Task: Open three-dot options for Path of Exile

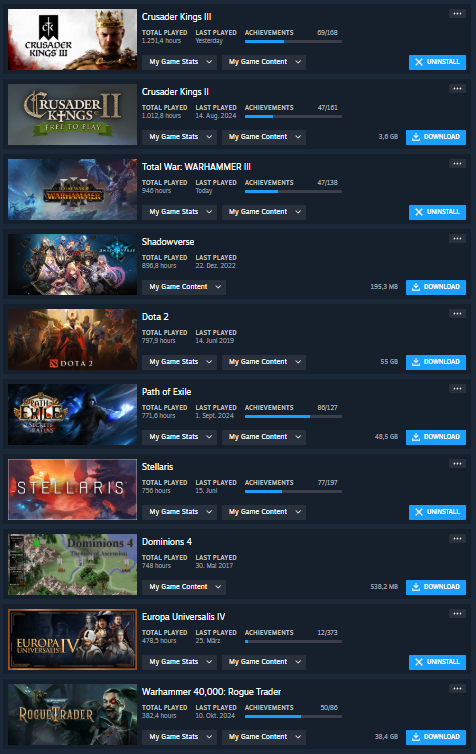Action: [x=457, y=389]
